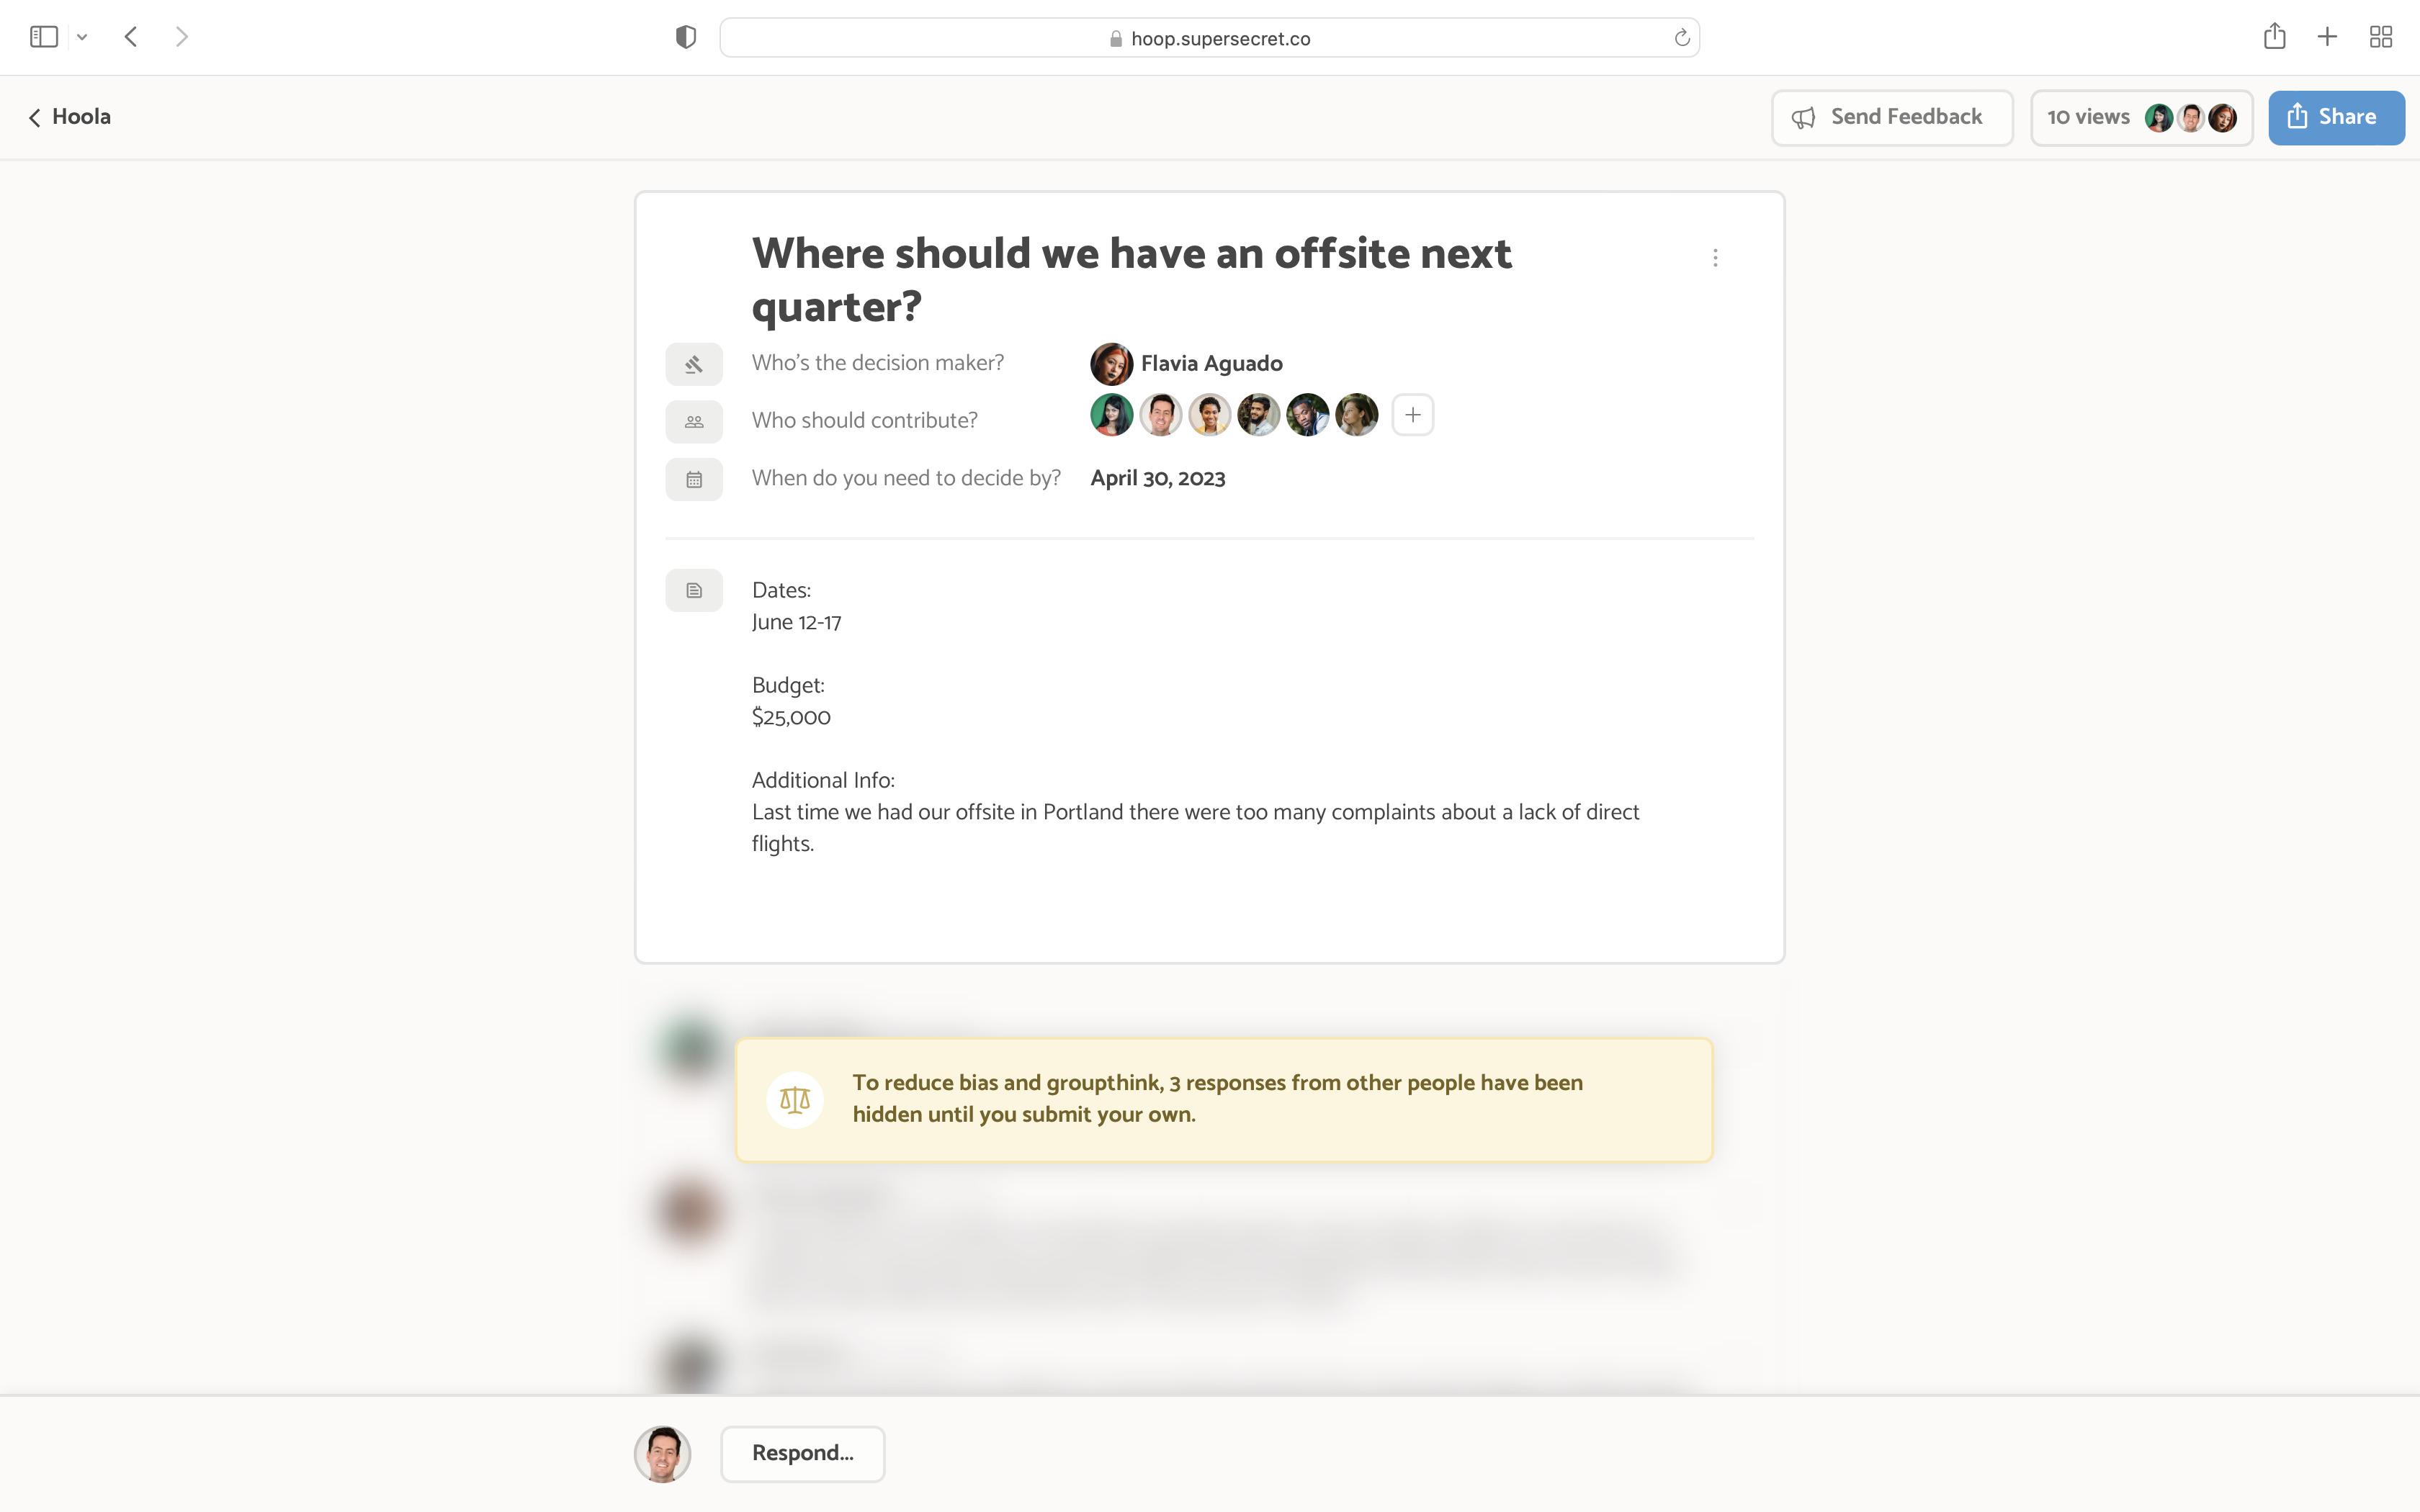Go back to Hoola

(70, 117)
